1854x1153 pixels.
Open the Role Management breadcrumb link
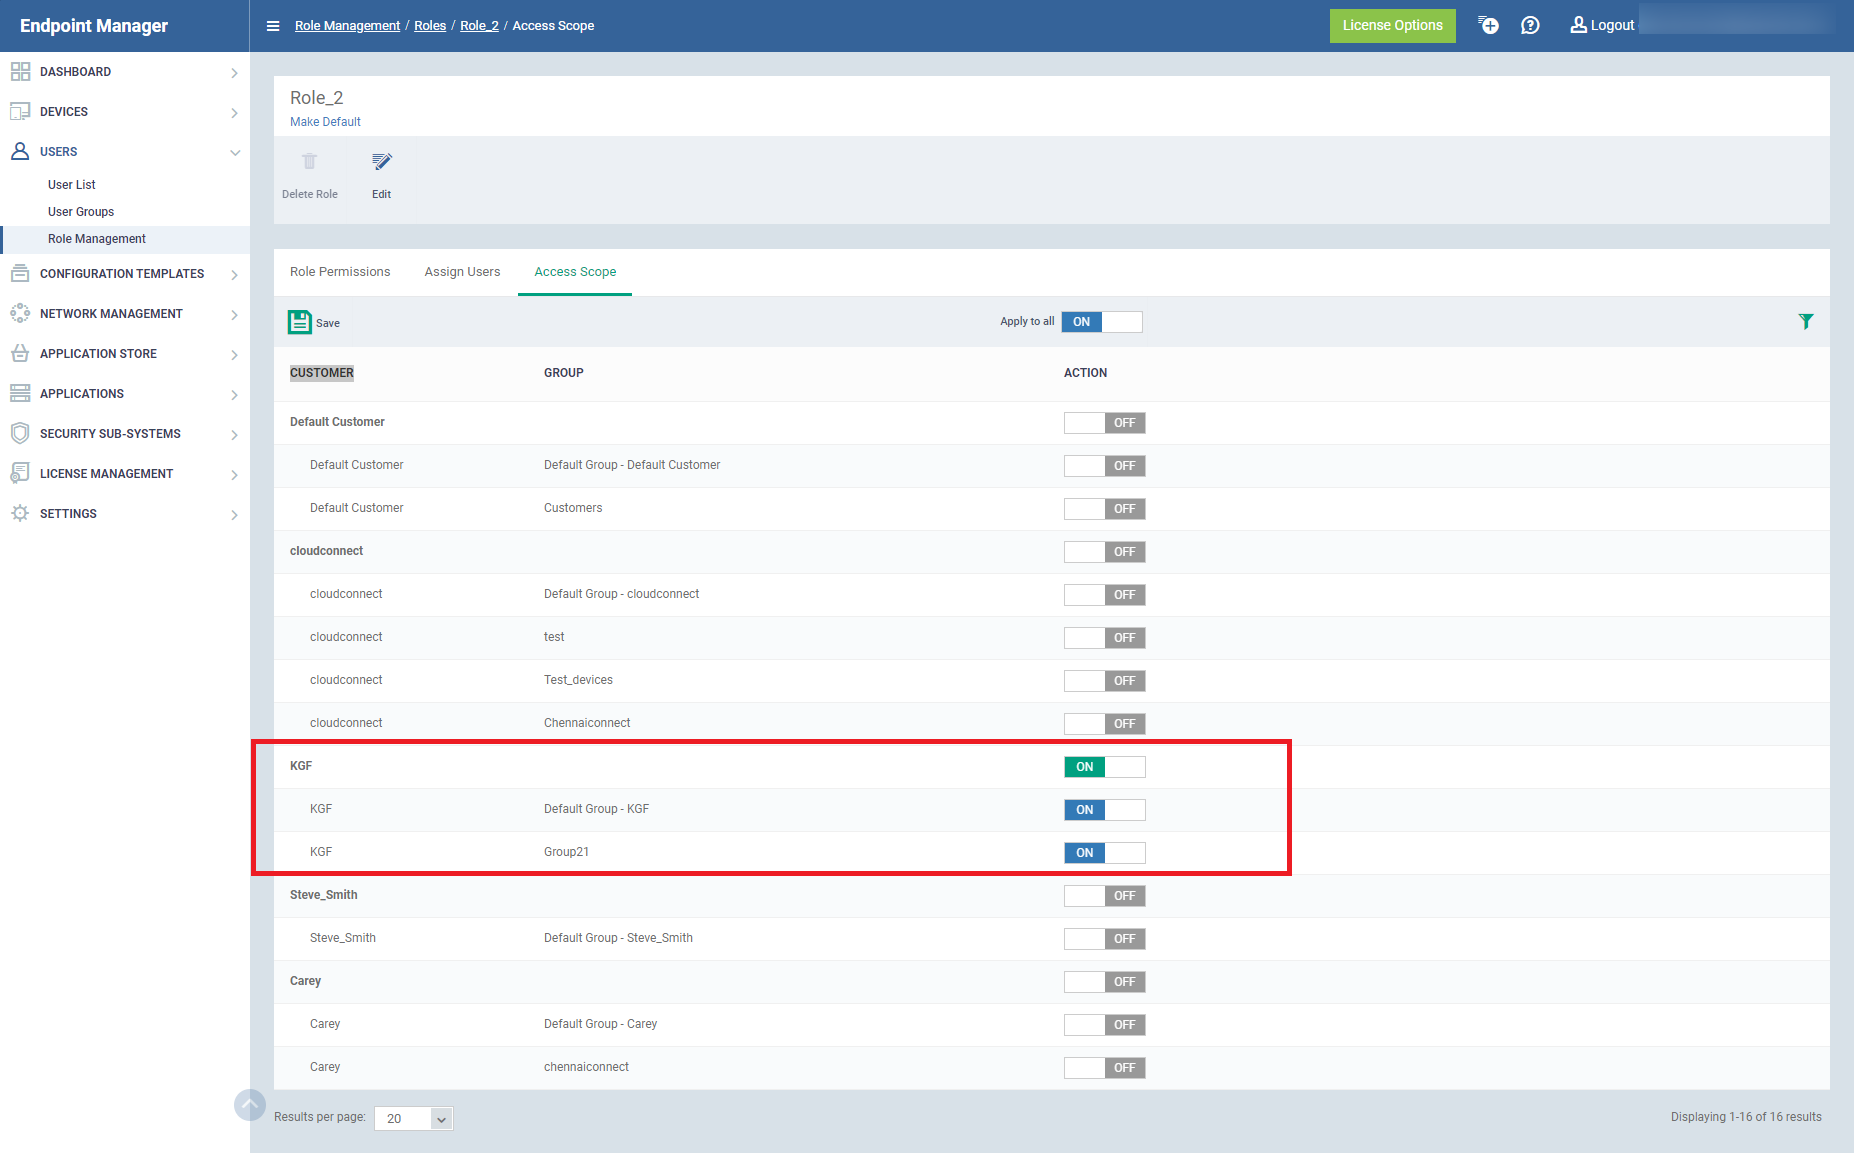[347, 26]
